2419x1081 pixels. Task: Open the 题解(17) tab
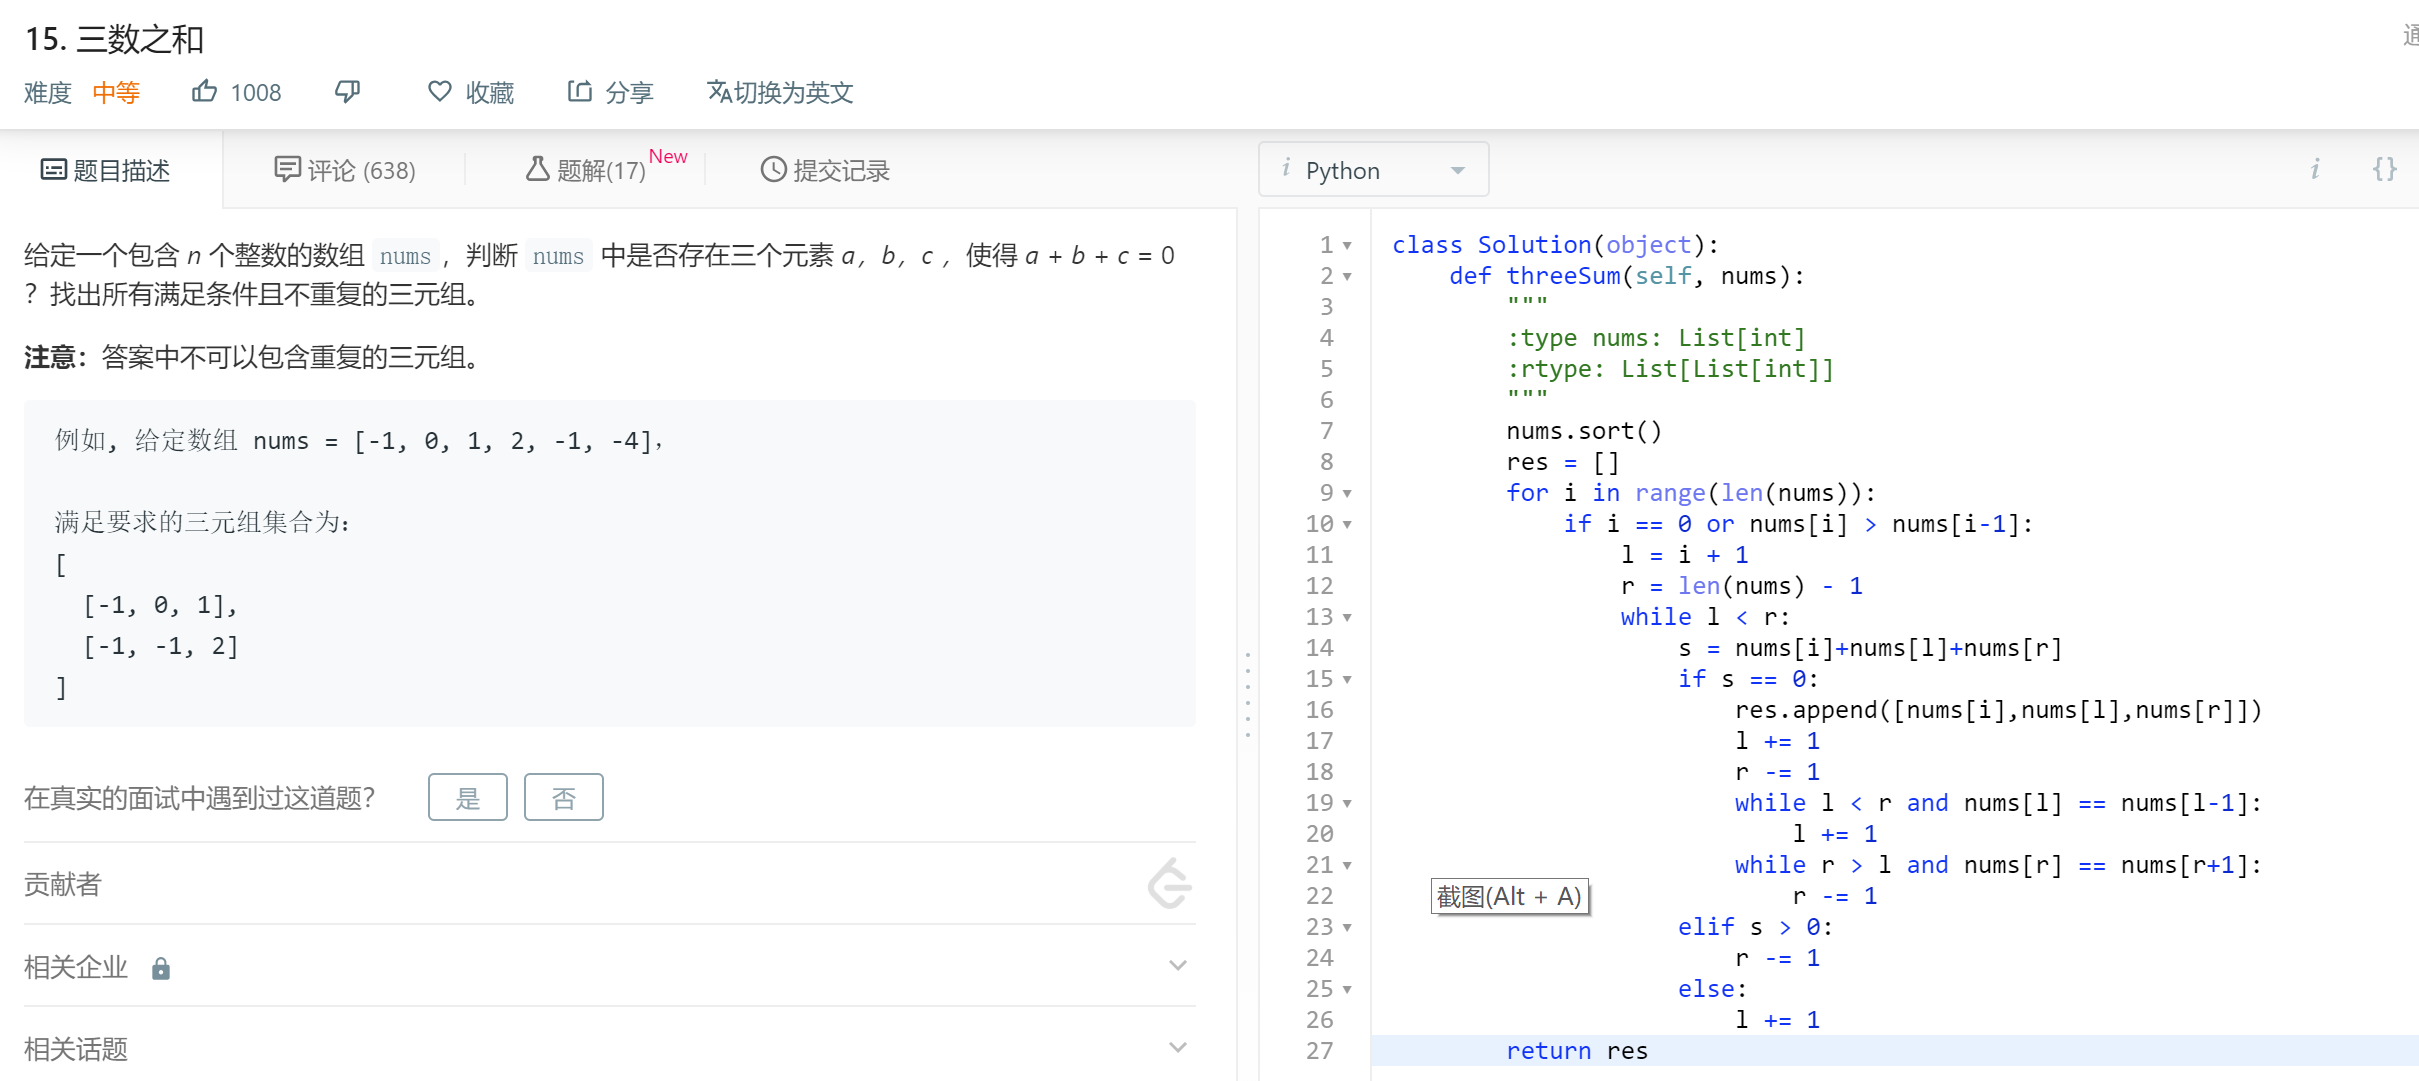pyautogui.click(x=587, y=170)
